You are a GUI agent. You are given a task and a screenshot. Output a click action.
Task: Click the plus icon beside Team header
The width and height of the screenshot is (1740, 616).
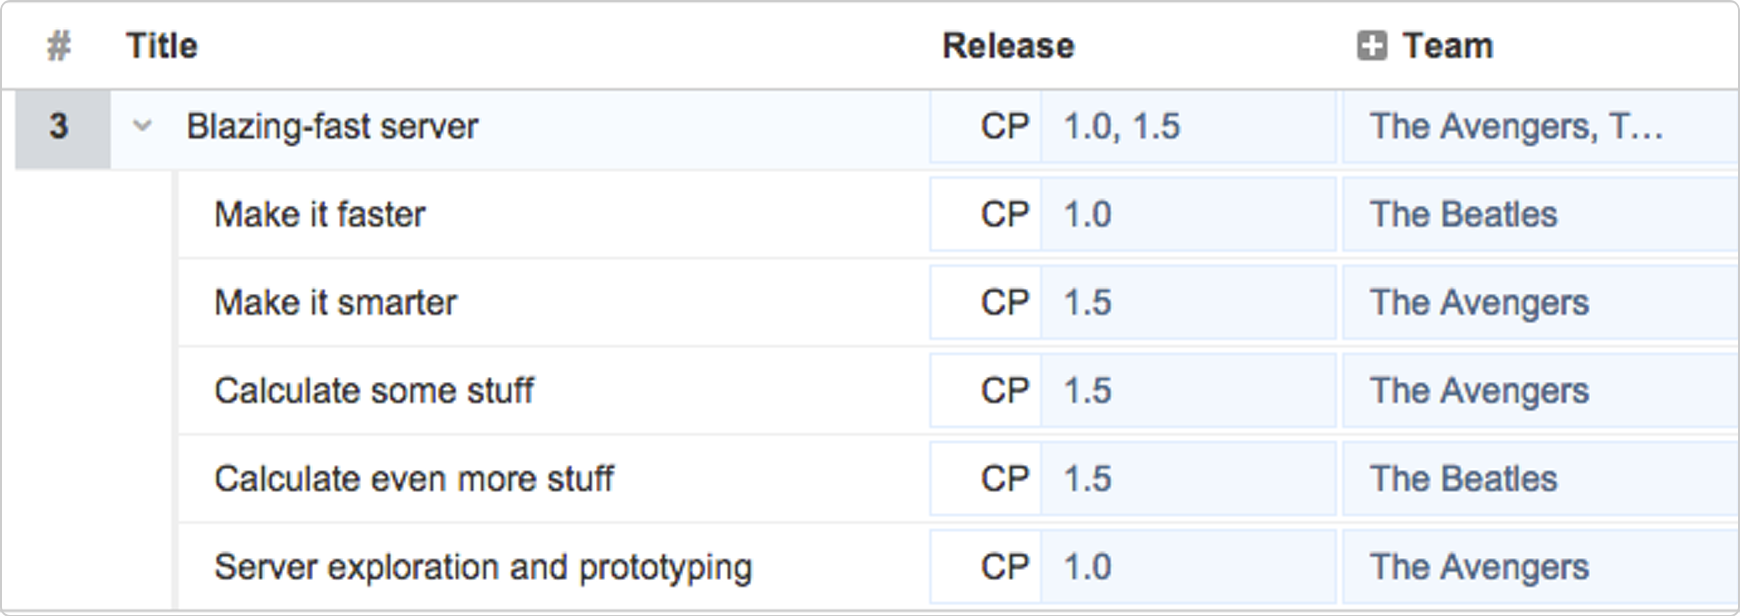pyautogui.click(x=1371, y=46)
